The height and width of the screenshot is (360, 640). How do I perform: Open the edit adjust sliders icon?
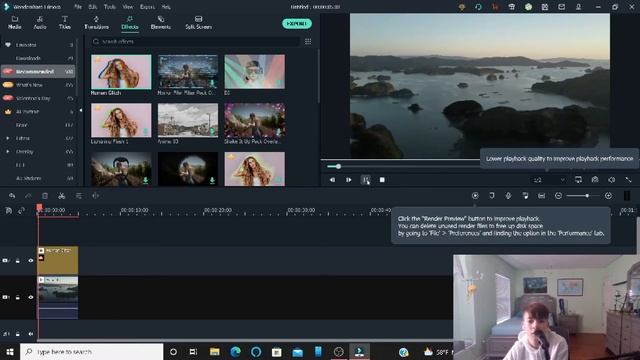78,196
